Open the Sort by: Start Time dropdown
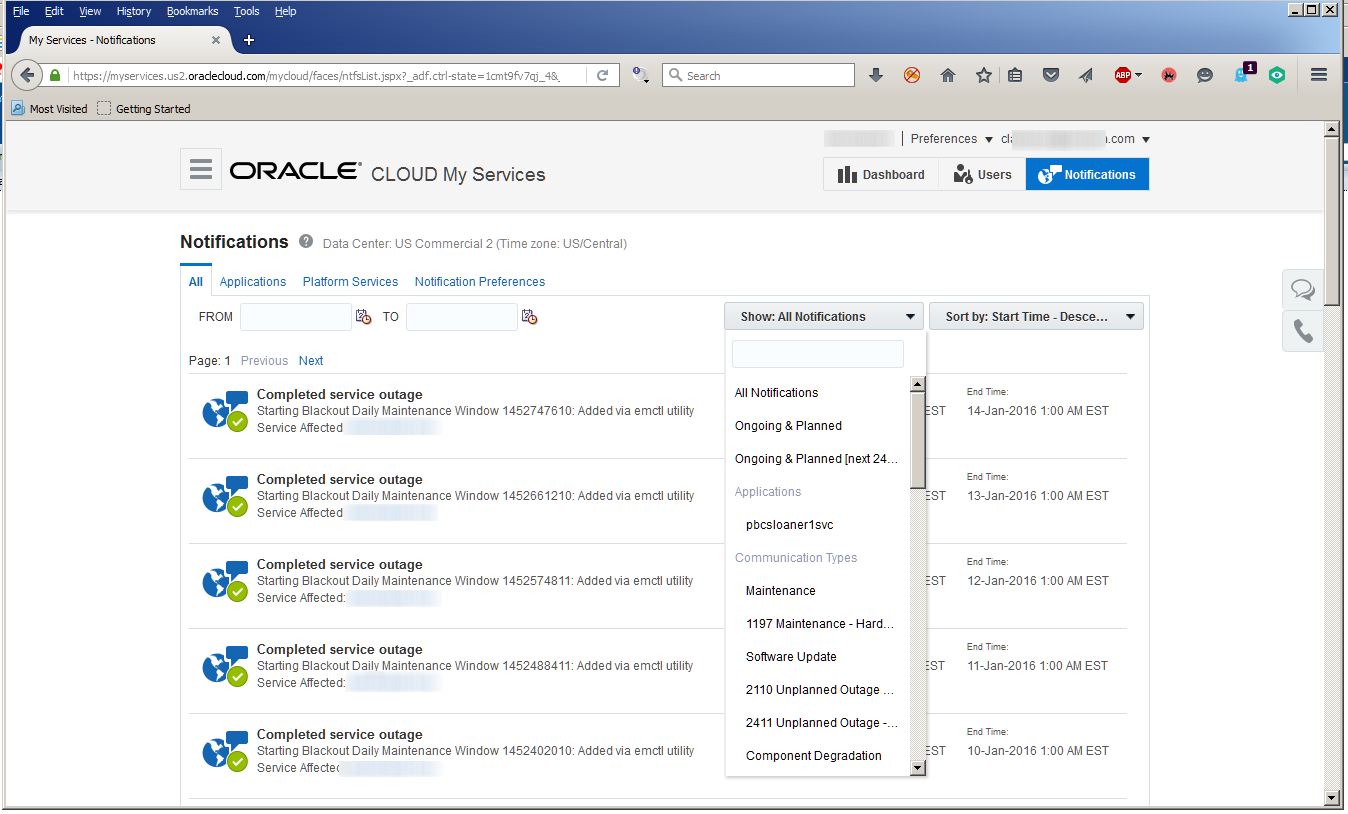 tap(1036, 317)
